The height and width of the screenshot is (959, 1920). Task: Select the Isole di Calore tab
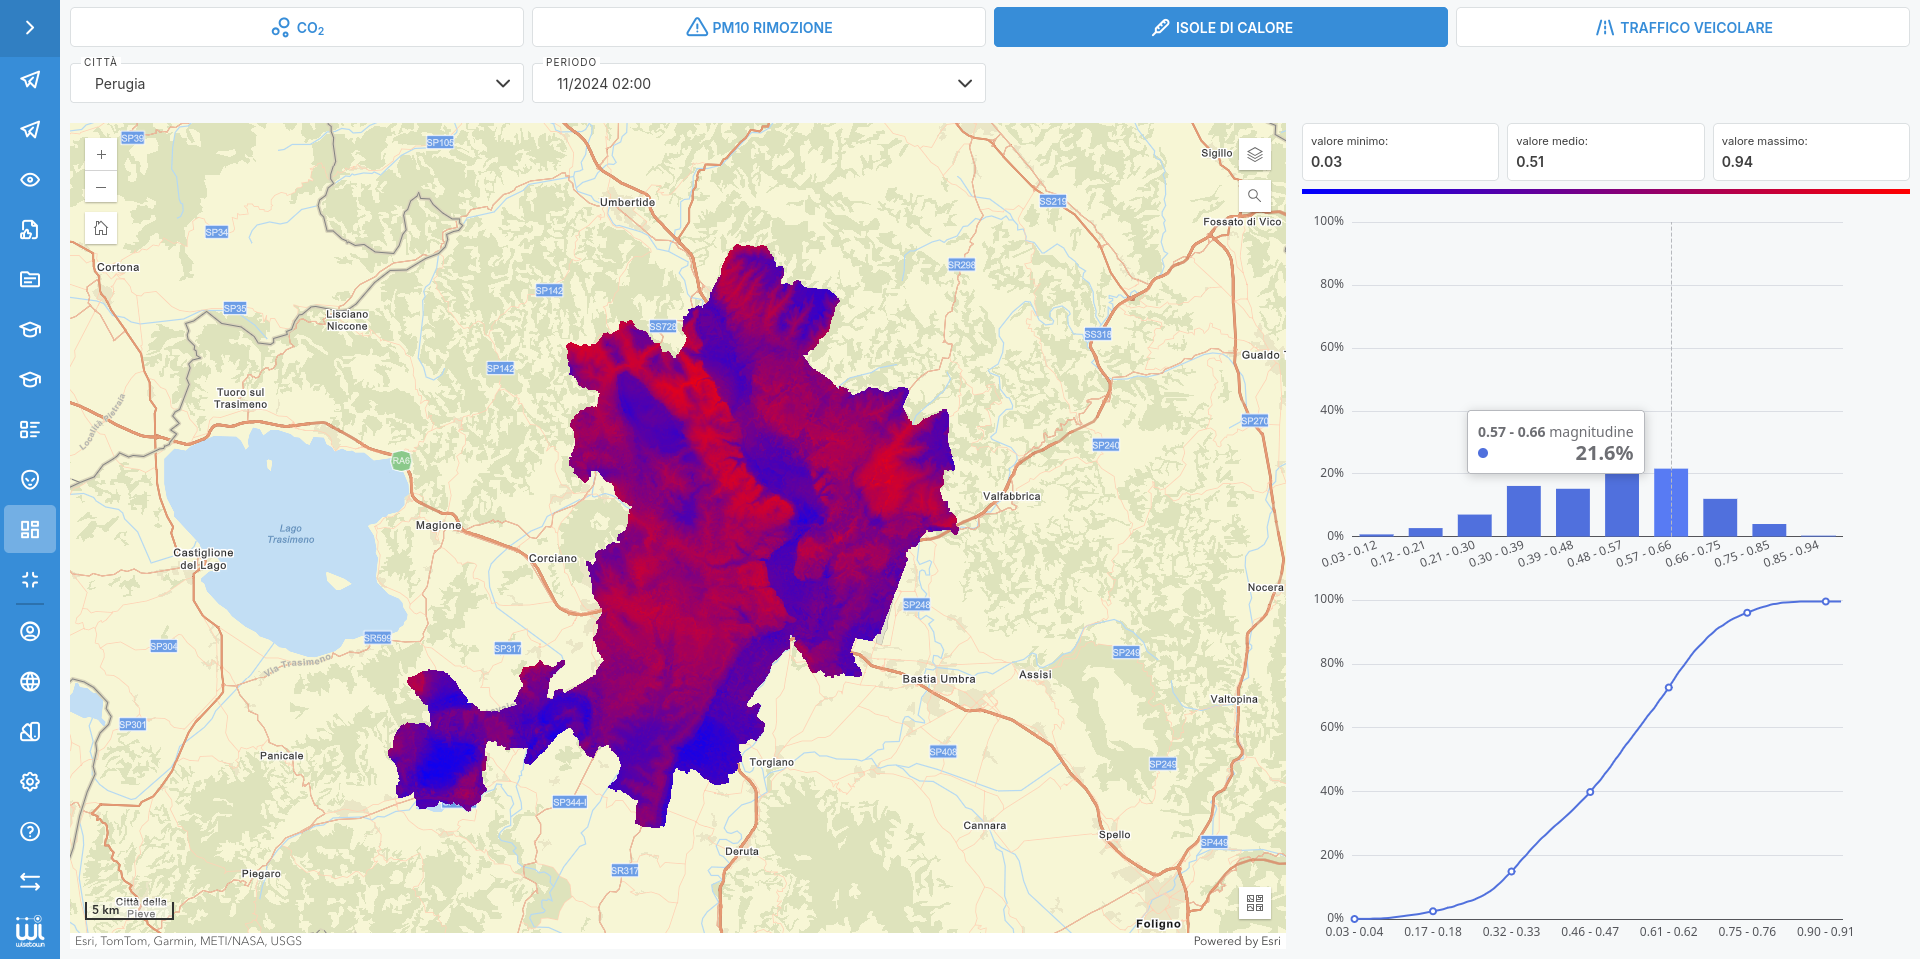point(1220,28)
